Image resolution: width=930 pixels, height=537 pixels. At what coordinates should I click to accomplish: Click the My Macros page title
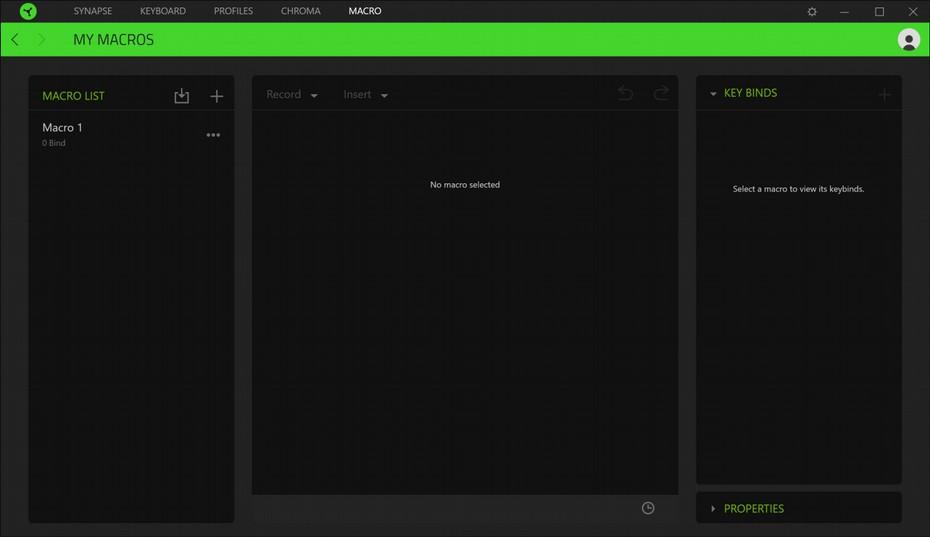click(x=113, y=40)
